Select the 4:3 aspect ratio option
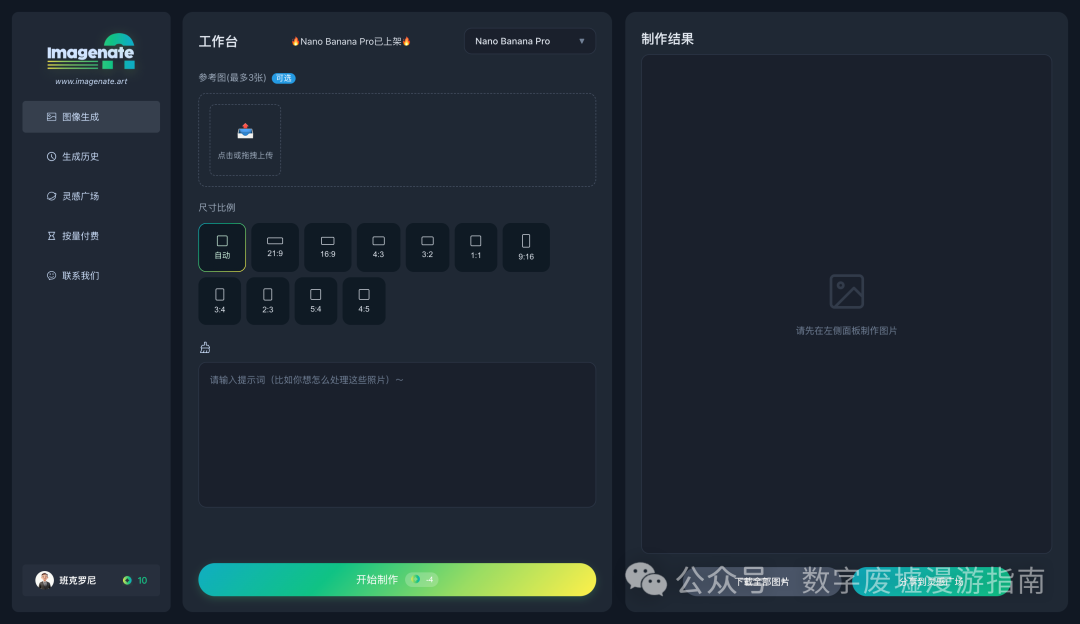The height and width of the screenshot is (624, 1080). pos(378,247)
